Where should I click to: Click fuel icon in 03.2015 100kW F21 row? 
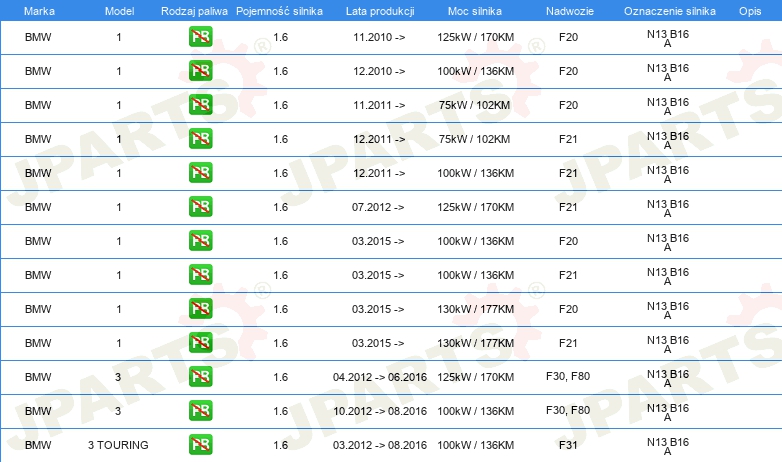tap(200, 274)
